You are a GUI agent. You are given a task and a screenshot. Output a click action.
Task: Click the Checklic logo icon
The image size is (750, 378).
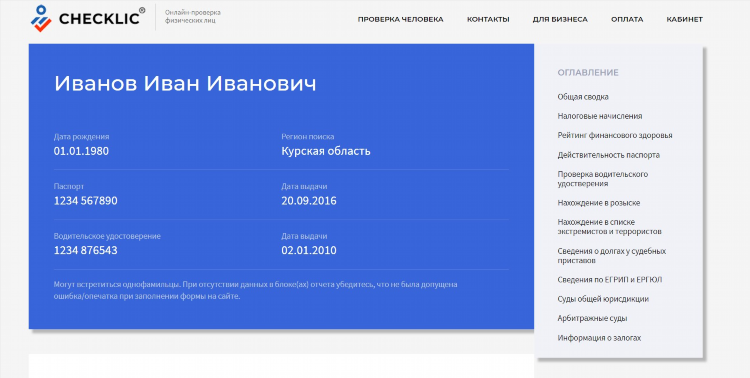pyautogui.click(x=41, y=19)
